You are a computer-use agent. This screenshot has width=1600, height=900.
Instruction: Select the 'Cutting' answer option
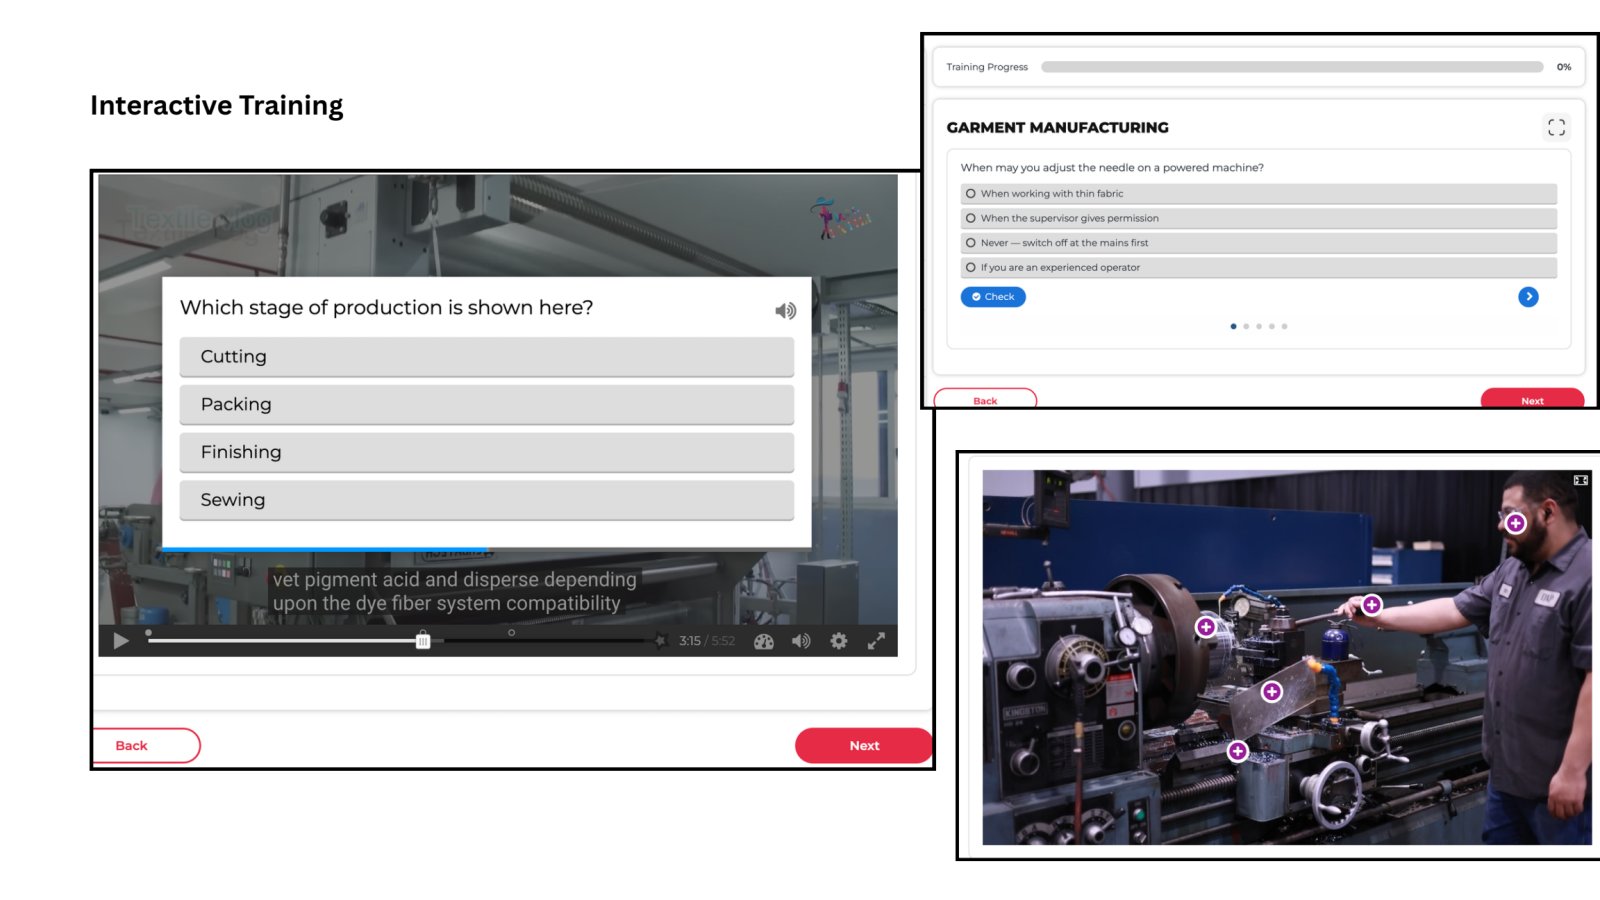click(487, 357)
